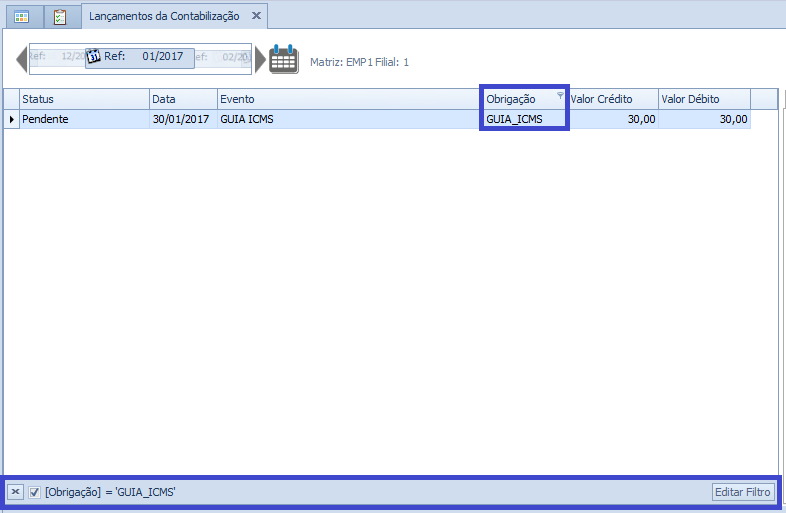Open the Editar Filtro button
The width and height of the screenshot is (786, 513).
pyautogui.click(x=742, y=492)
